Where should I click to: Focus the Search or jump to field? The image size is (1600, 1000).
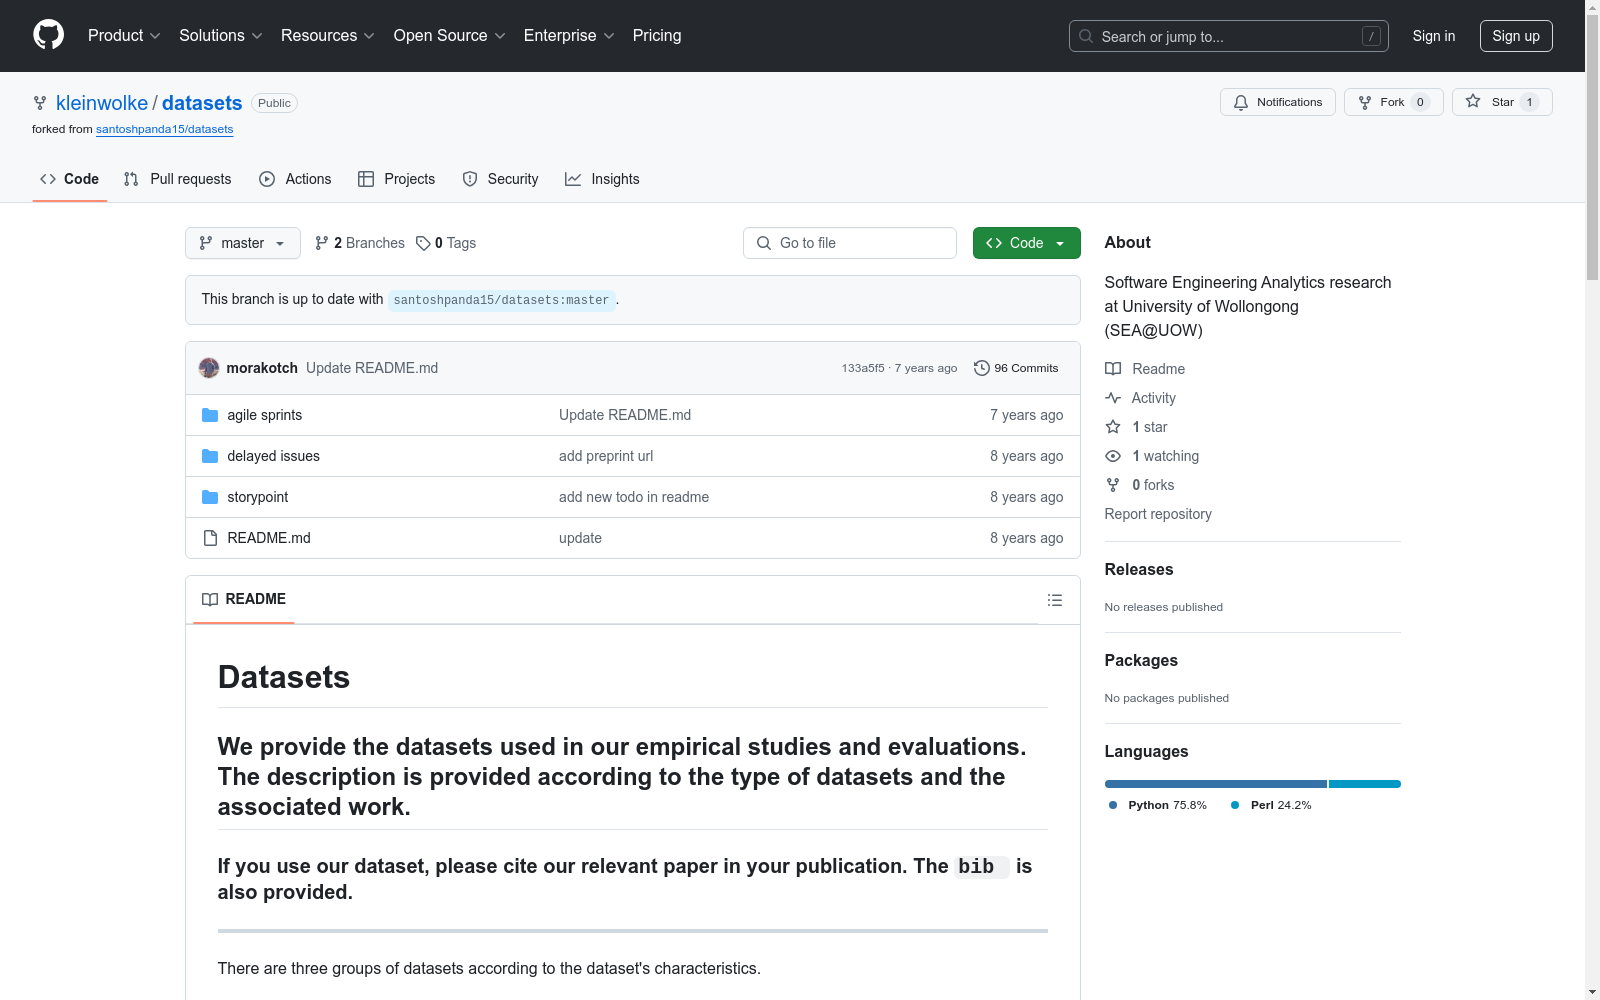1229,36
